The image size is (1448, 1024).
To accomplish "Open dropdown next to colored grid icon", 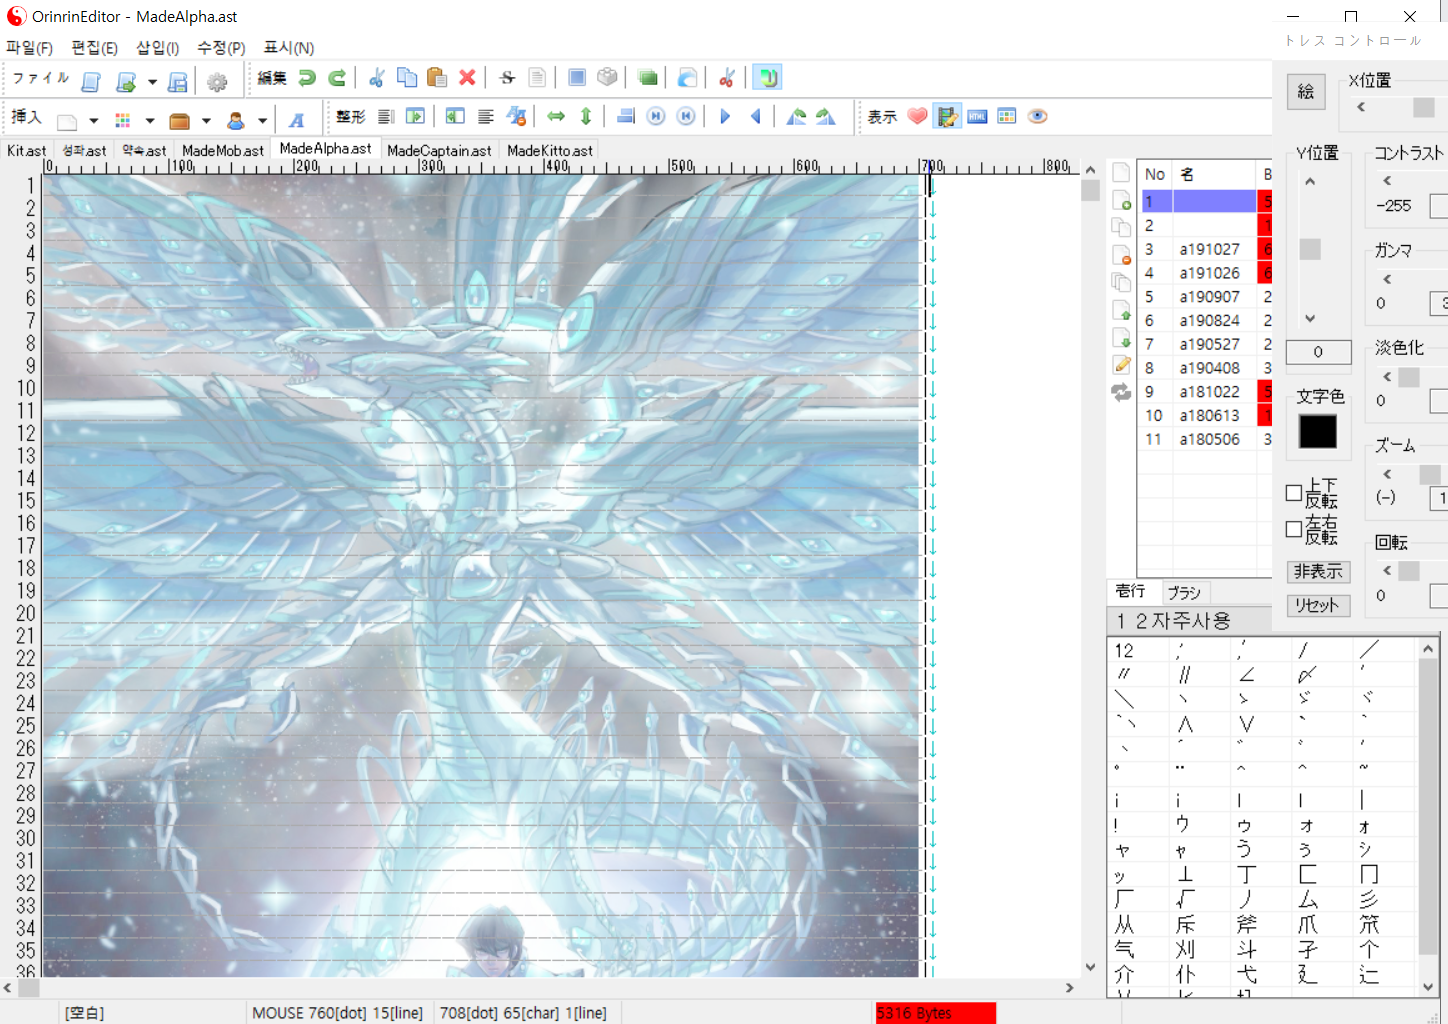I will click(150, 121).
